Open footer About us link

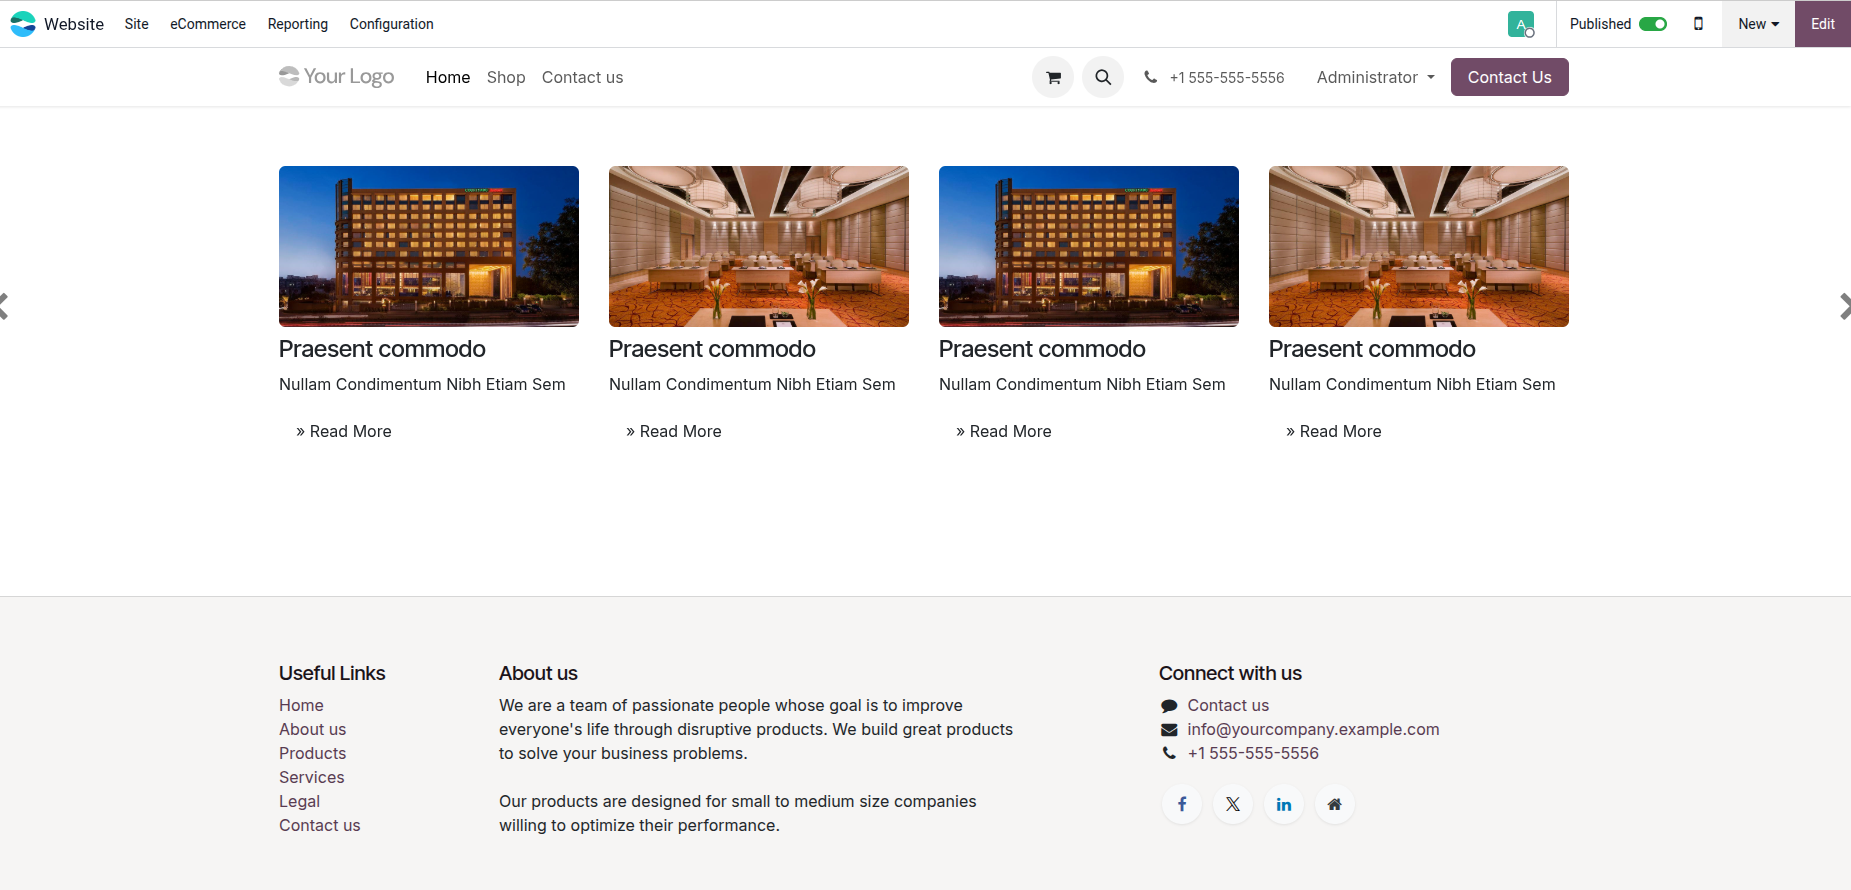click(x=312, y=729)
